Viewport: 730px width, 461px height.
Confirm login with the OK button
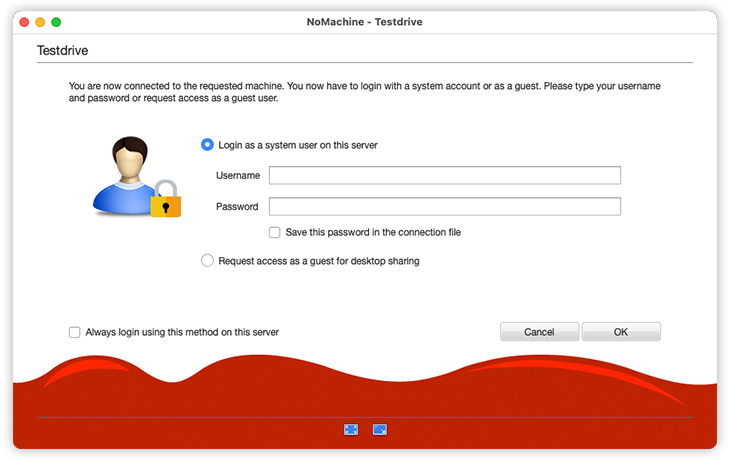pyautogui.click(x=621, y=332)
